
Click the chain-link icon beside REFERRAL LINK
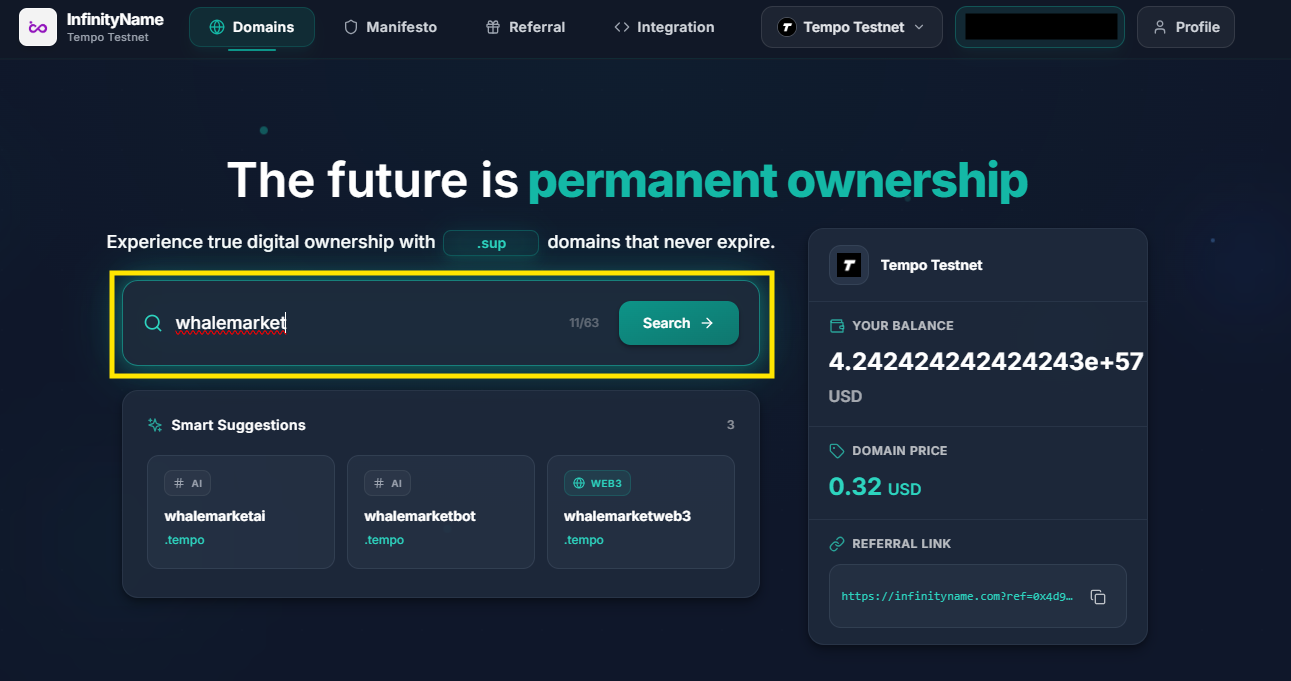pyautogui.click(x=836, y=544)
